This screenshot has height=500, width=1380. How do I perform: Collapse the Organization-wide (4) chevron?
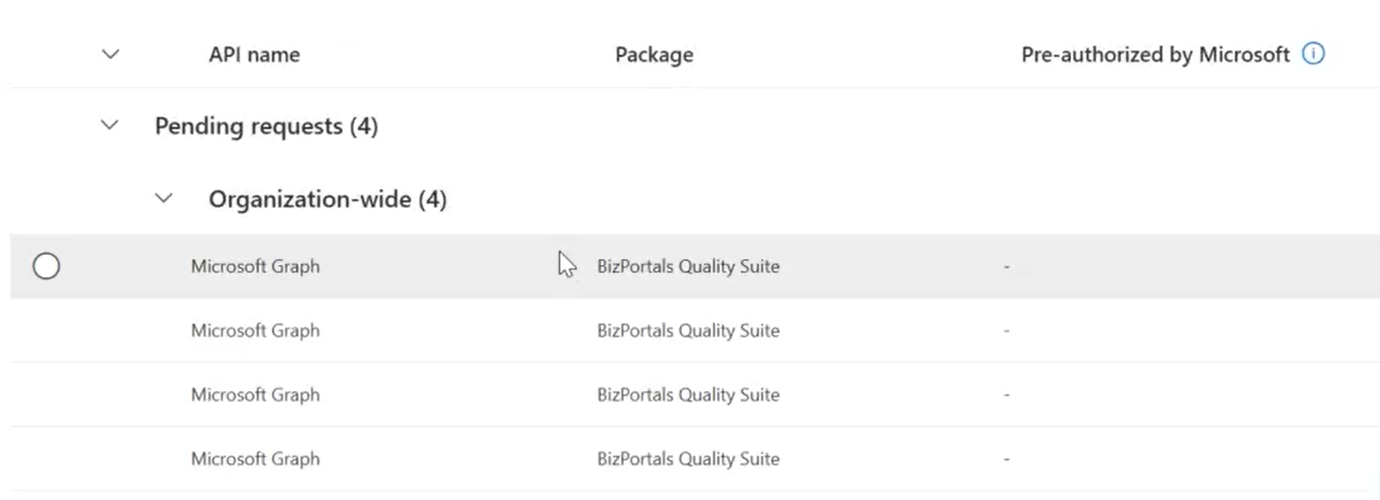(164, 199)
